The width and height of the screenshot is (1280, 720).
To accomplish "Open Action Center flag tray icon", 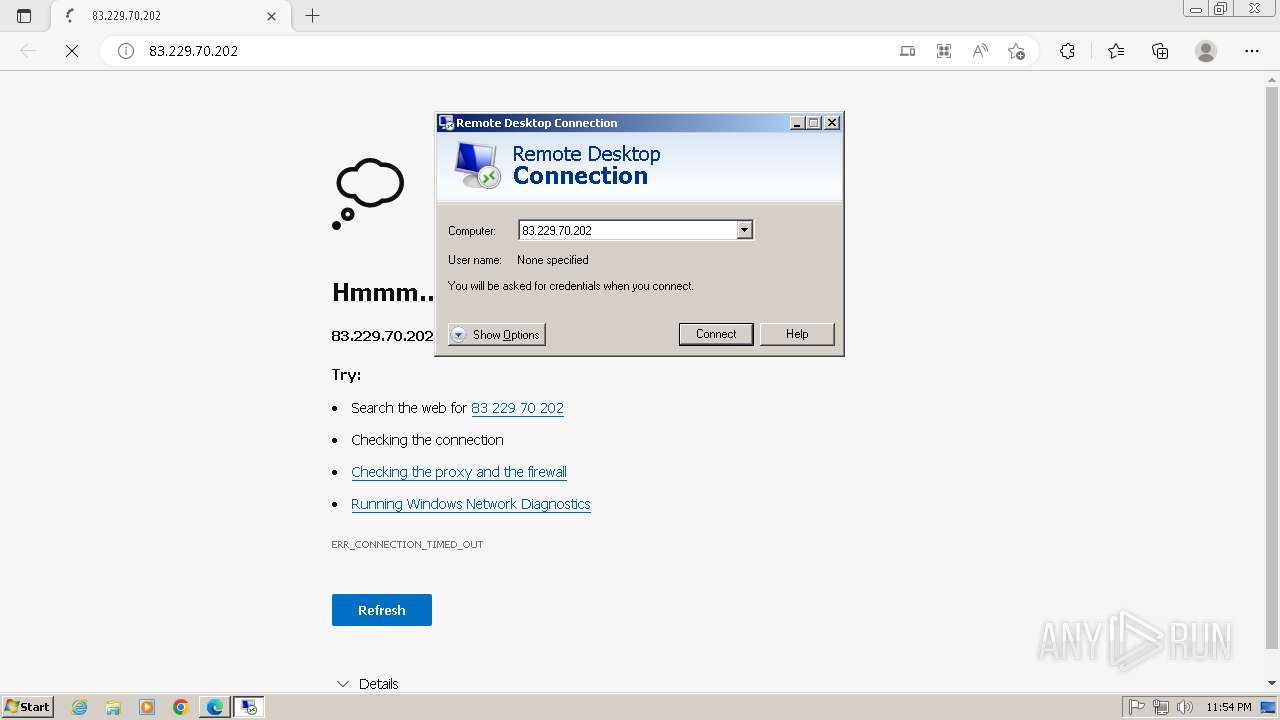I will [x=1137, y=707].
